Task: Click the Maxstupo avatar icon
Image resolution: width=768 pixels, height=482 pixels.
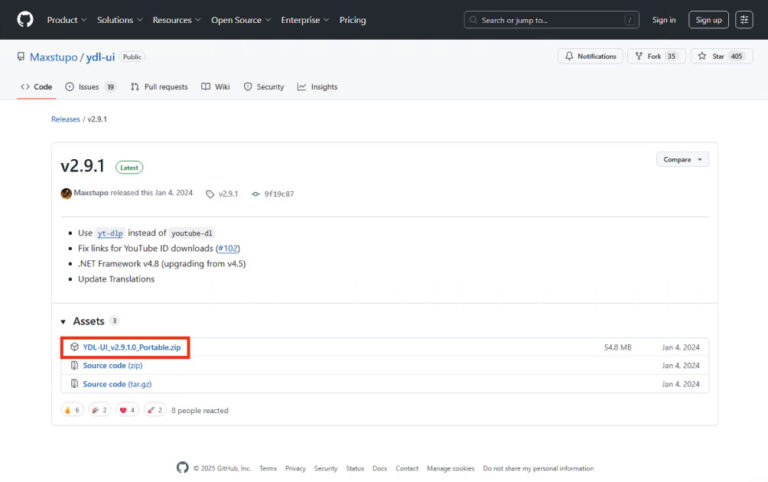Action: (66, 193)
